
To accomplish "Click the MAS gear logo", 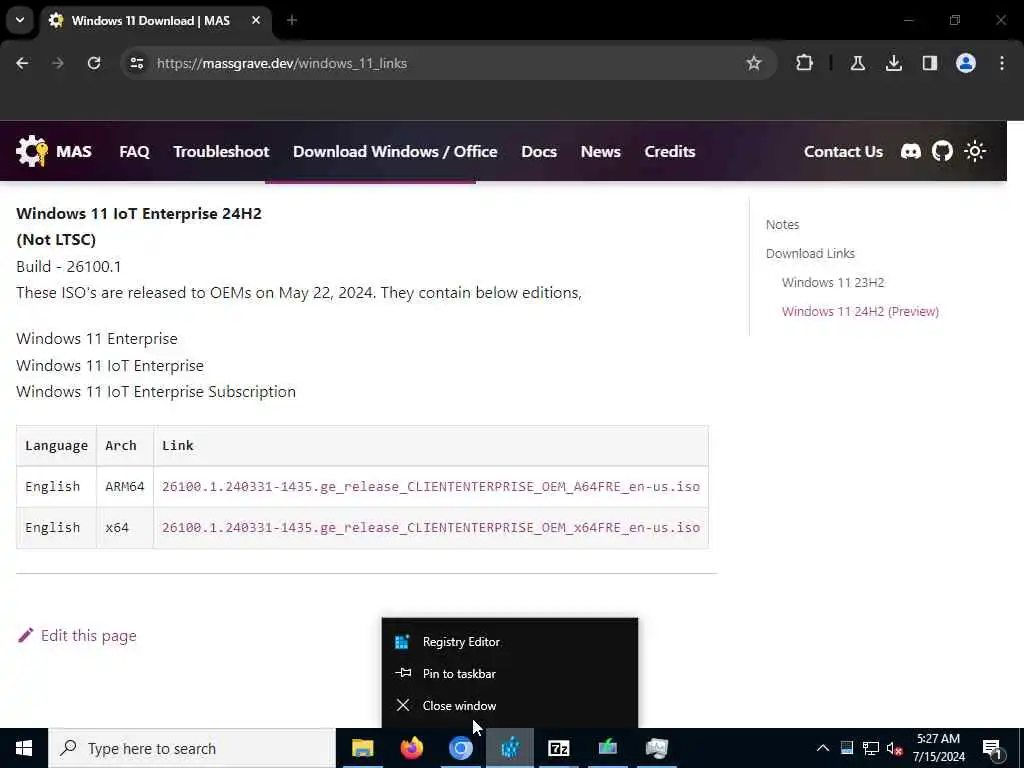I will click(31, 152).
